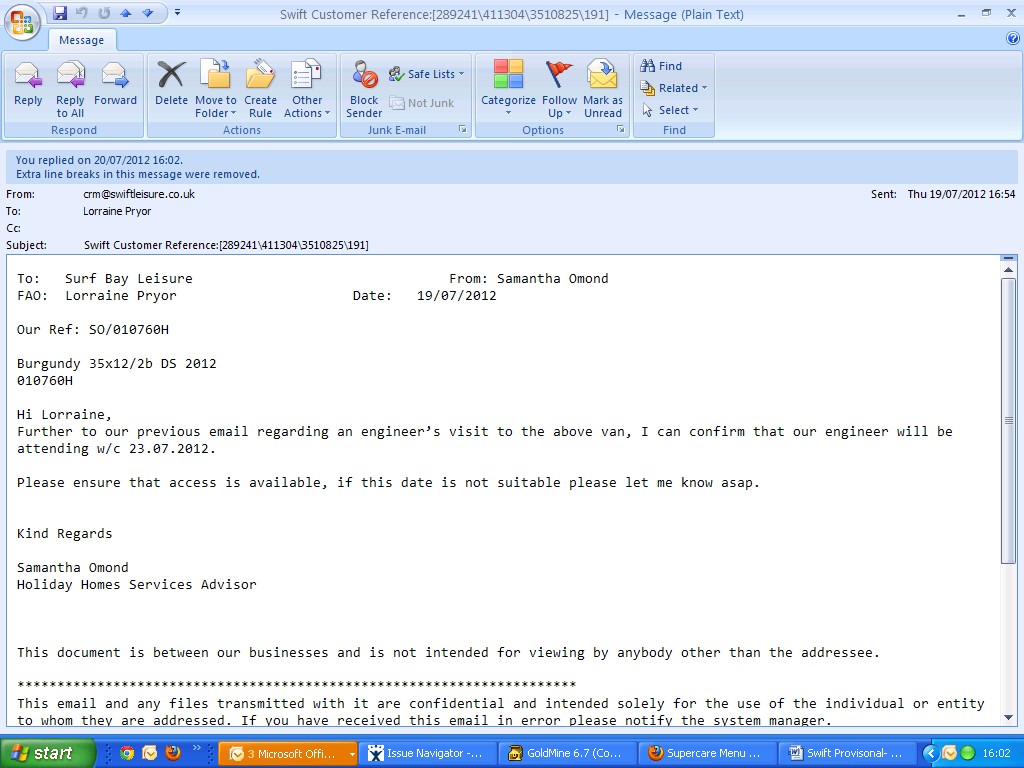This screenshot has width=1024, height=768.
Task: Open Select dropdown
Action: pos(670,110)
